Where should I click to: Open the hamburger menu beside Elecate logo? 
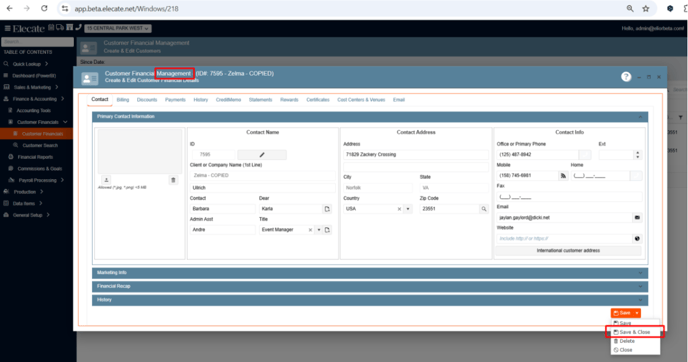coord(7,29)
